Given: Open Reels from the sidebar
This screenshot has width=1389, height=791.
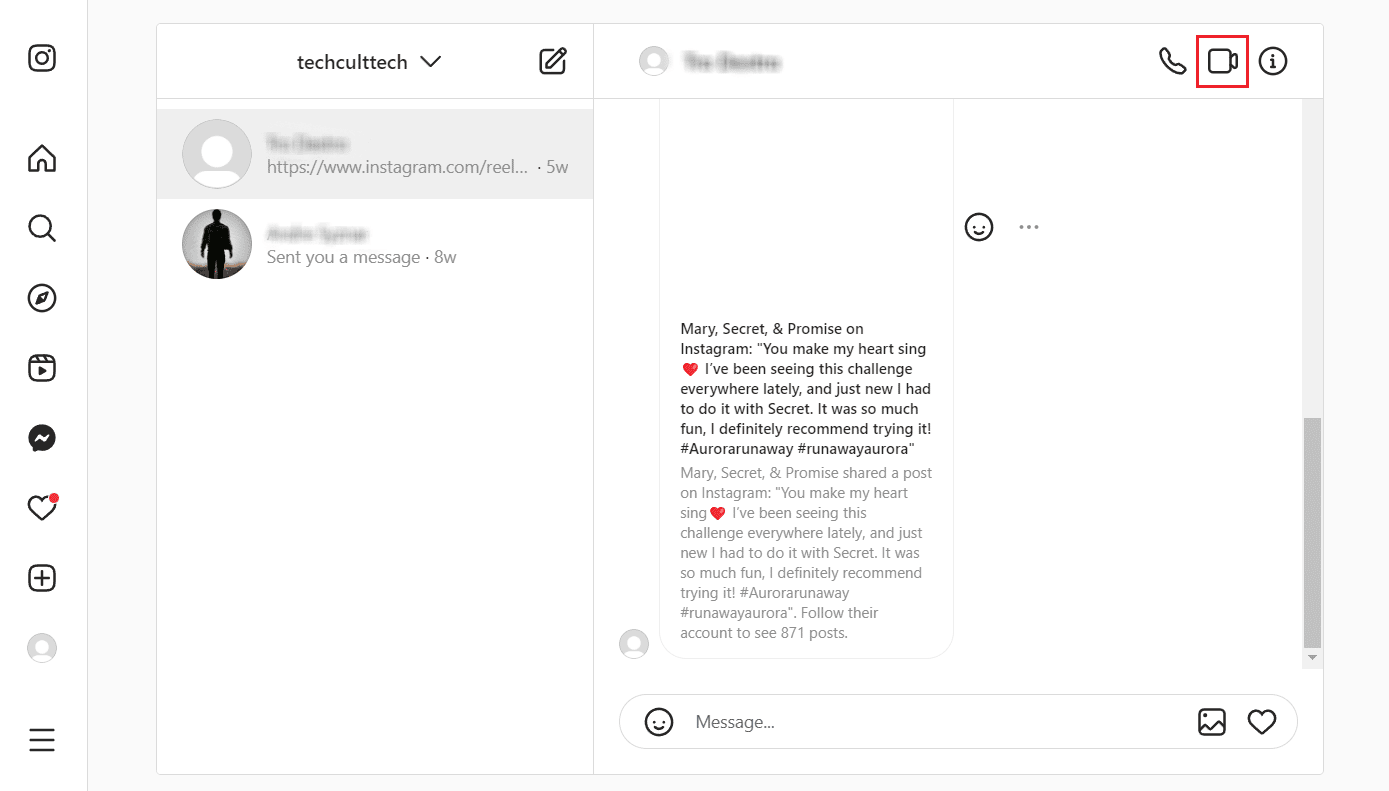Looking at the screenshot, I should click(x=42, y=368).
